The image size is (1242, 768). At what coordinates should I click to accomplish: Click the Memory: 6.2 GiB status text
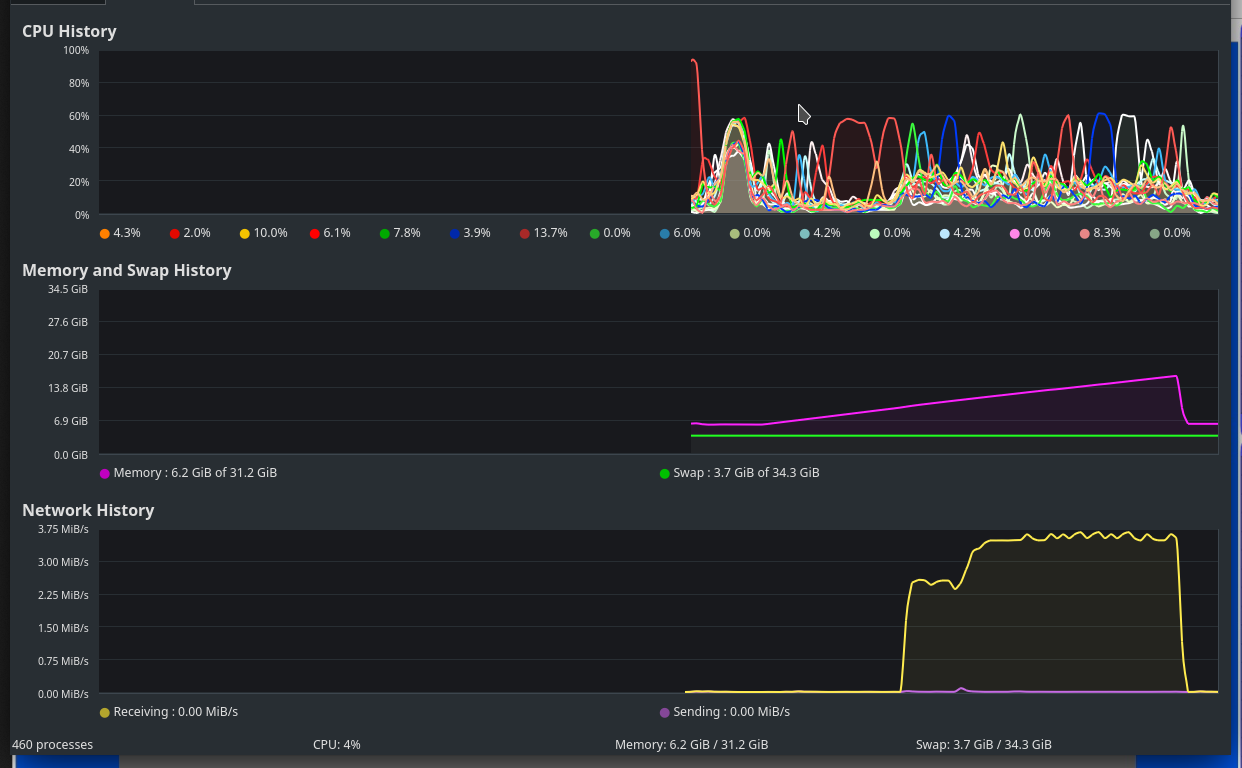point(691,744)
